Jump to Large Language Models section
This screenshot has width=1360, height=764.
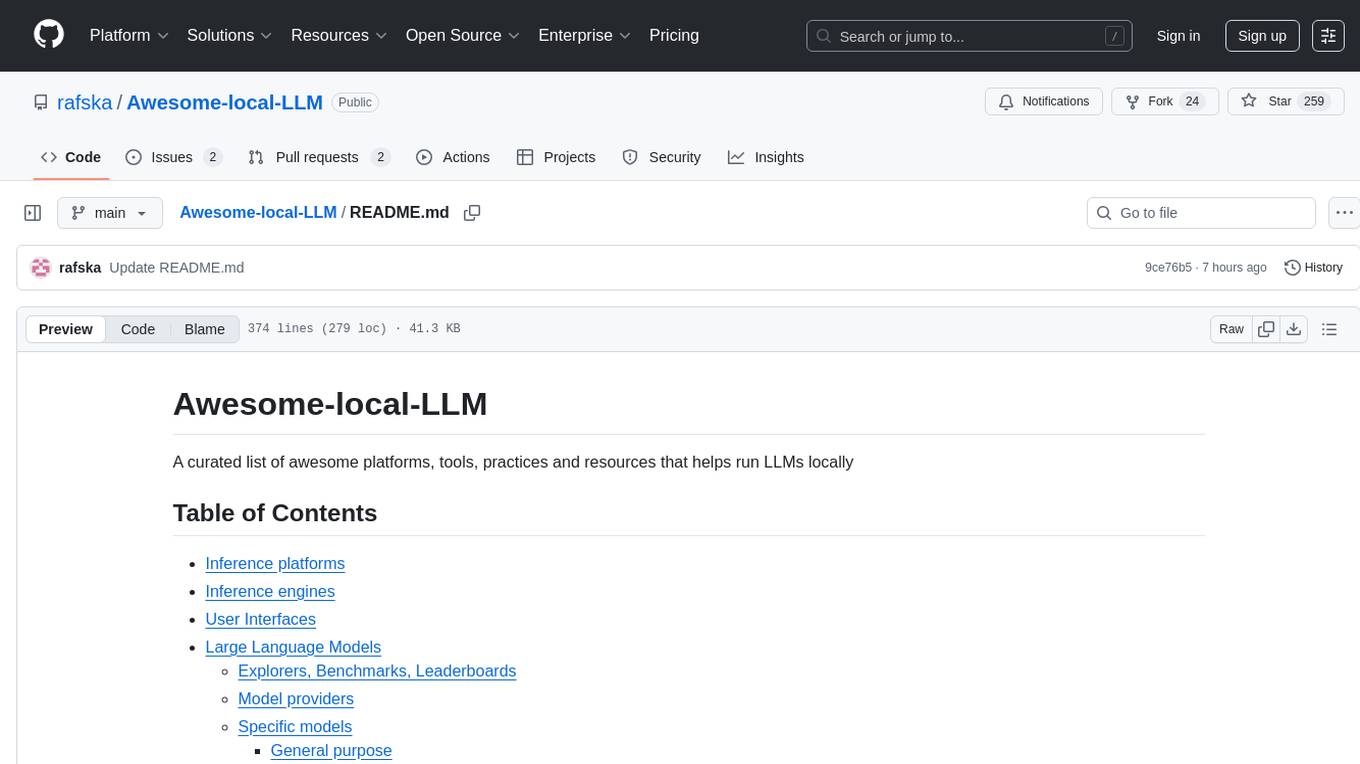[x=293, y=647]
